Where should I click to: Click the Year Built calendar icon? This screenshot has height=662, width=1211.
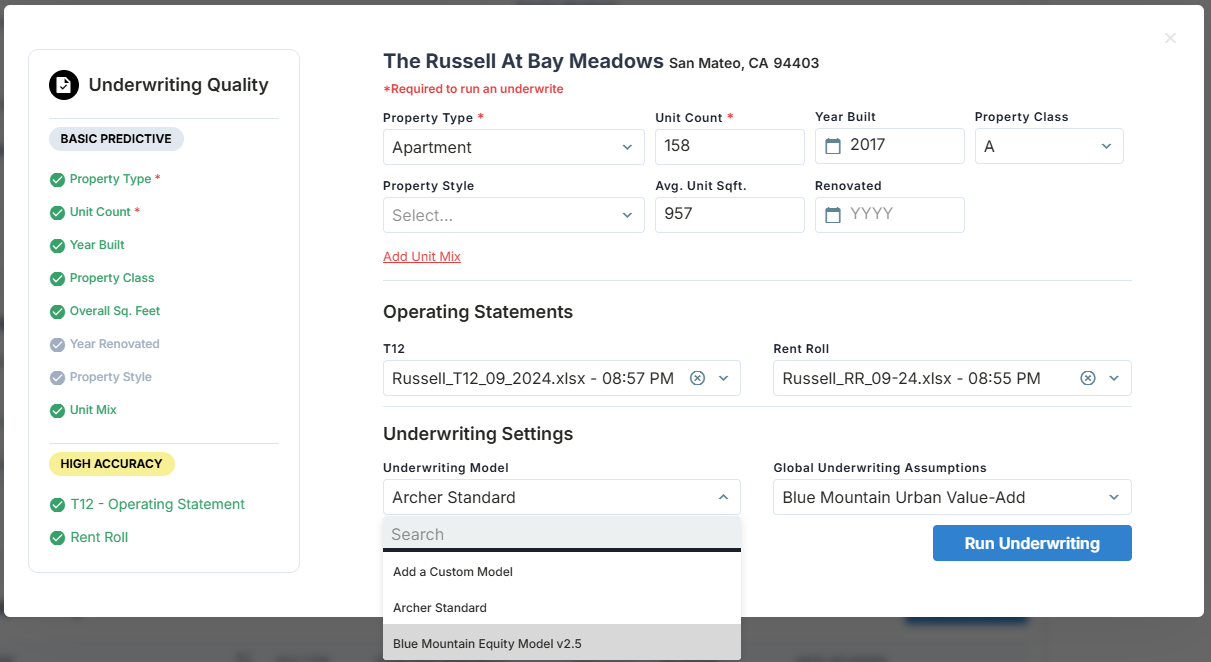pos(833,146)
